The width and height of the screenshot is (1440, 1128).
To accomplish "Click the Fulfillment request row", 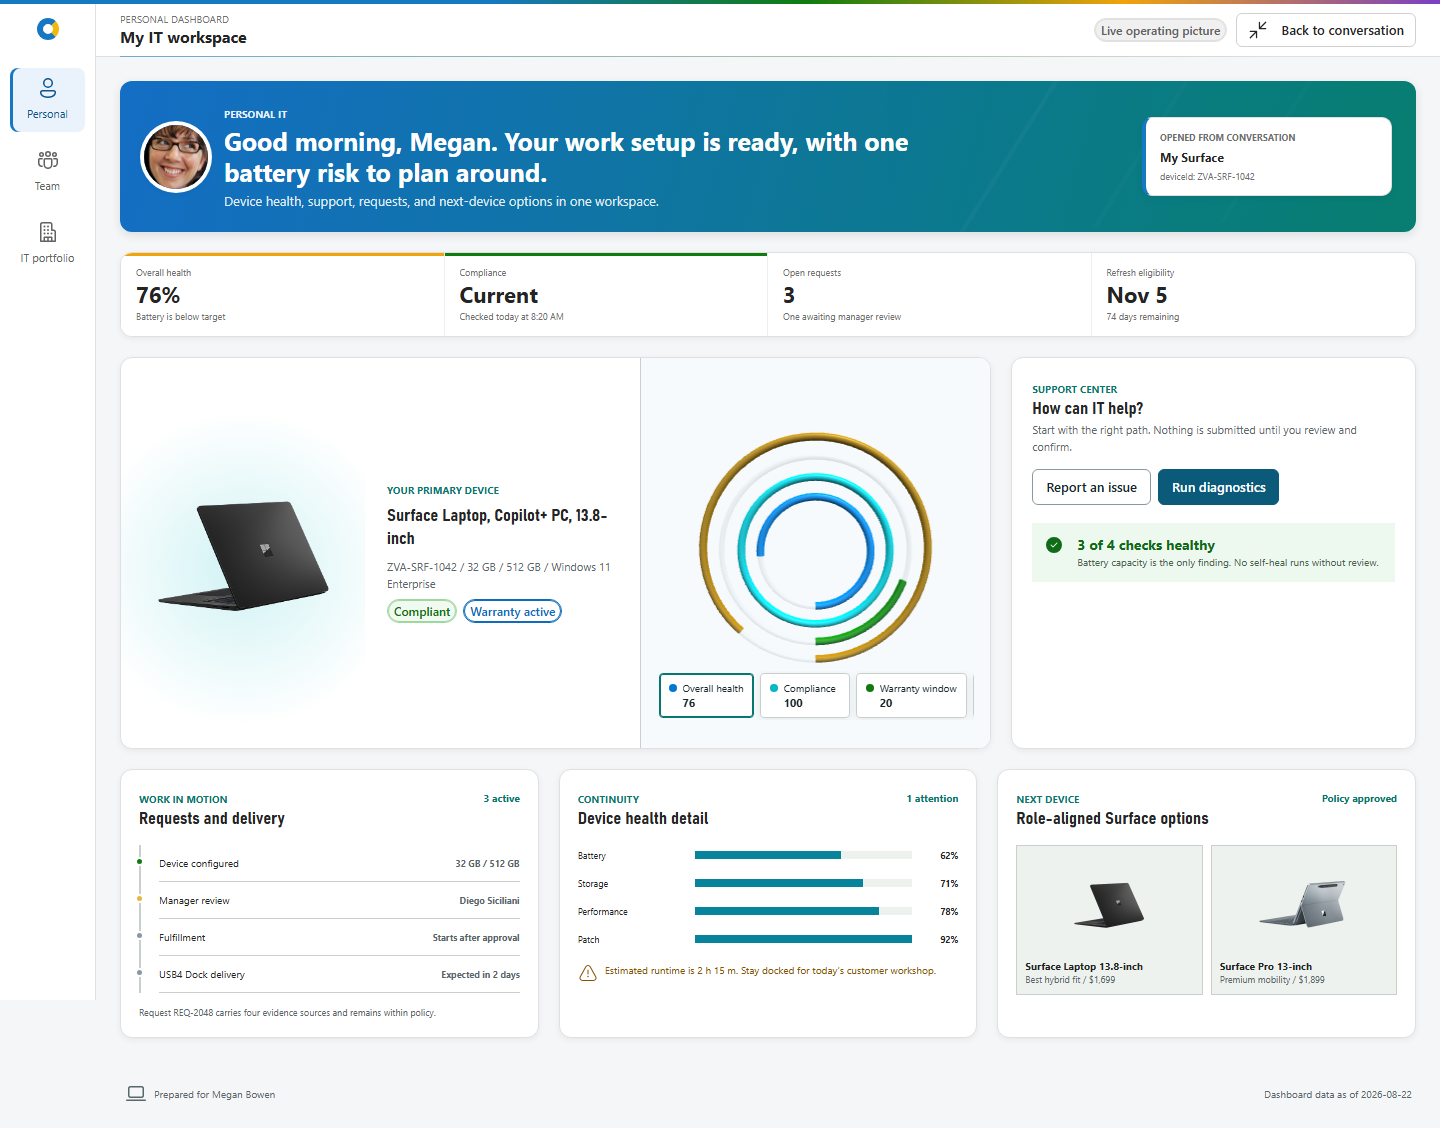I will [339, 937].
